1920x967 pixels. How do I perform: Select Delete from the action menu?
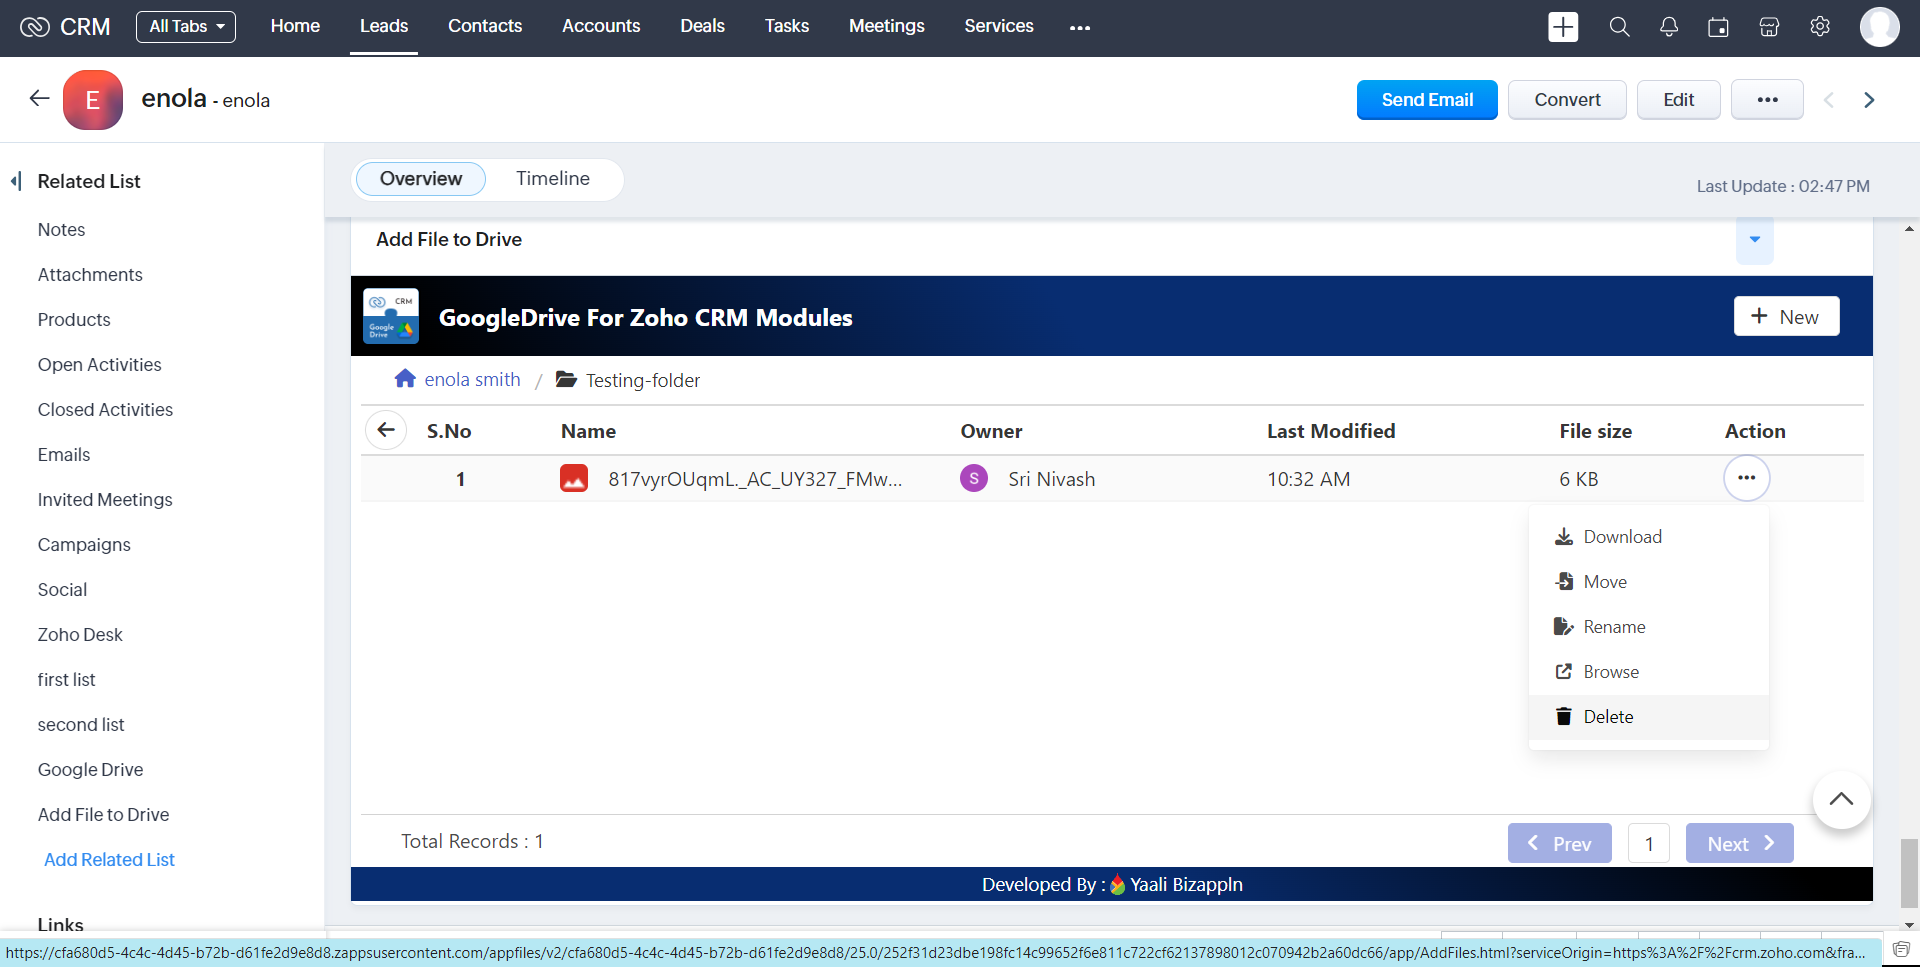point(1608,717)
